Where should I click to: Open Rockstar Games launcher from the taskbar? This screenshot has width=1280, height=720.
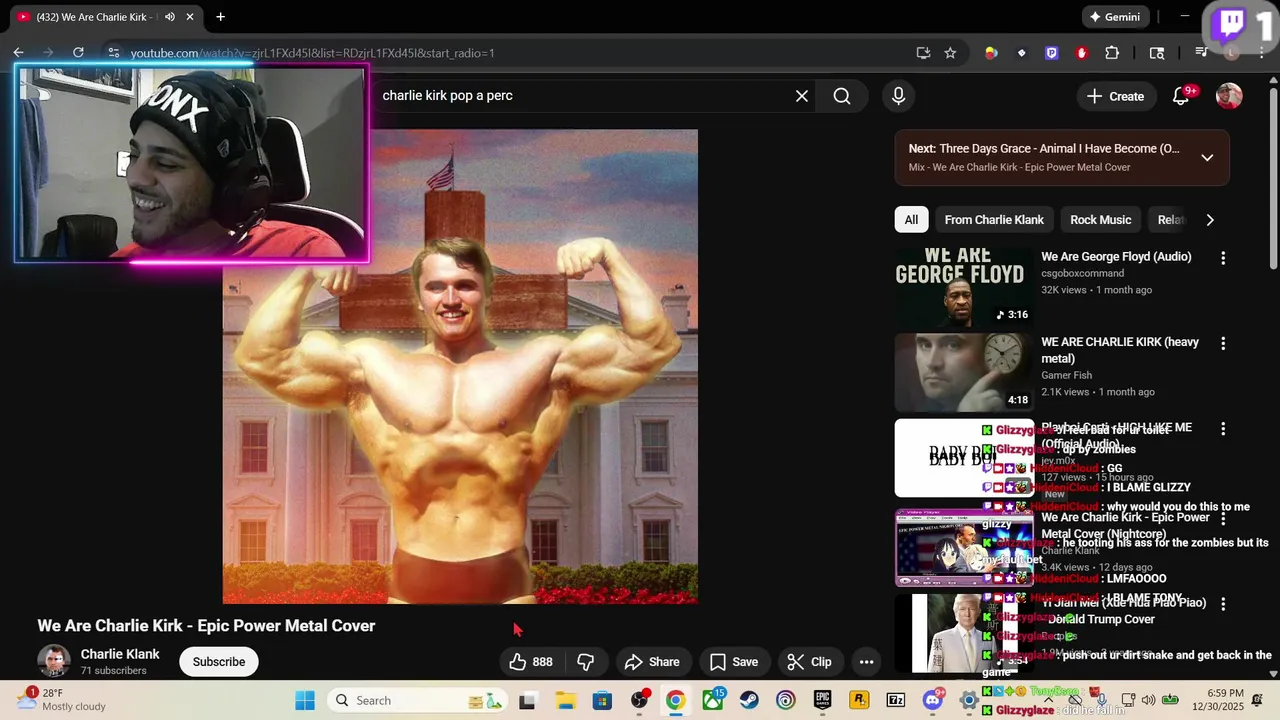click(859, 700)
